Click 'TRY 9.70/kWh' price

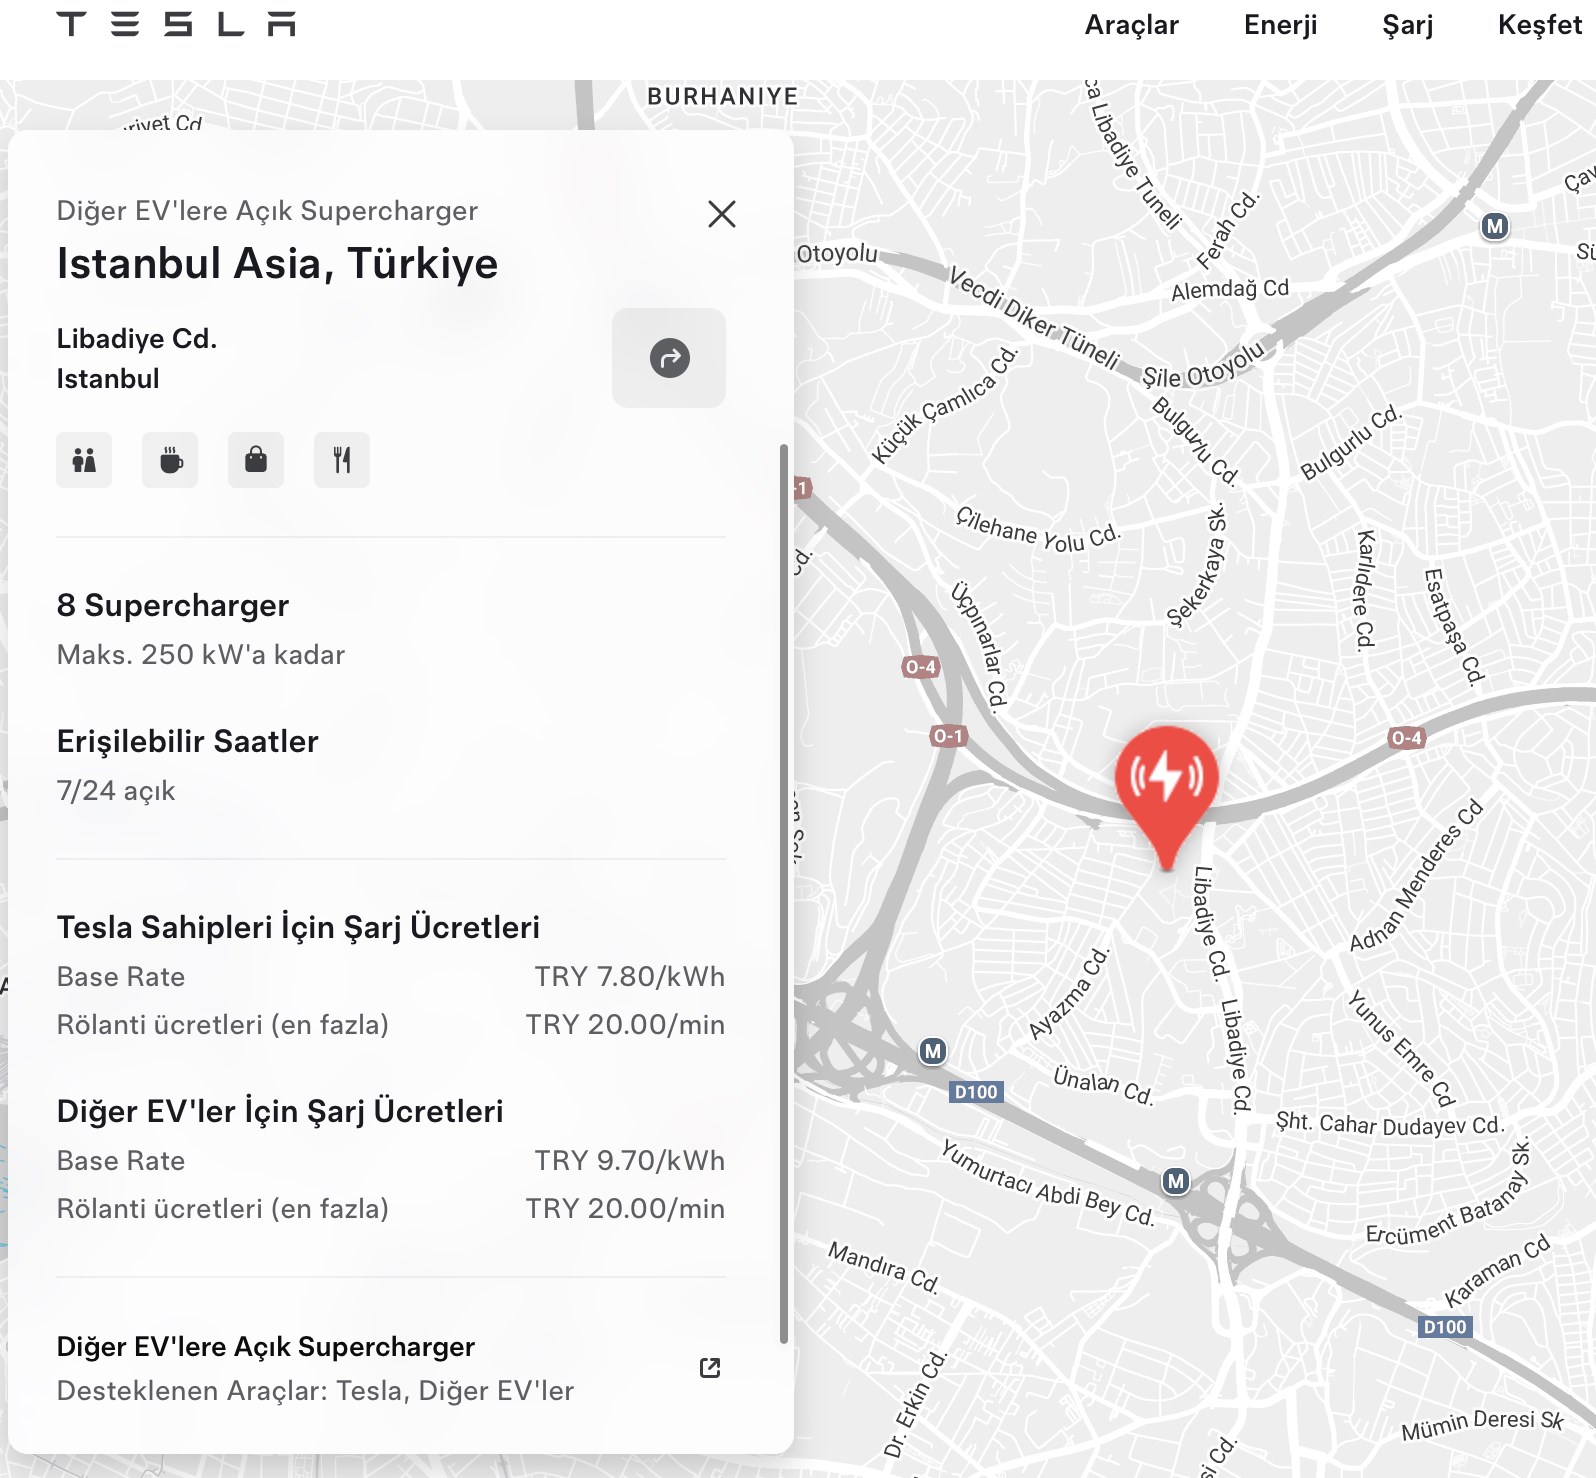click(x=630, y=1161)
